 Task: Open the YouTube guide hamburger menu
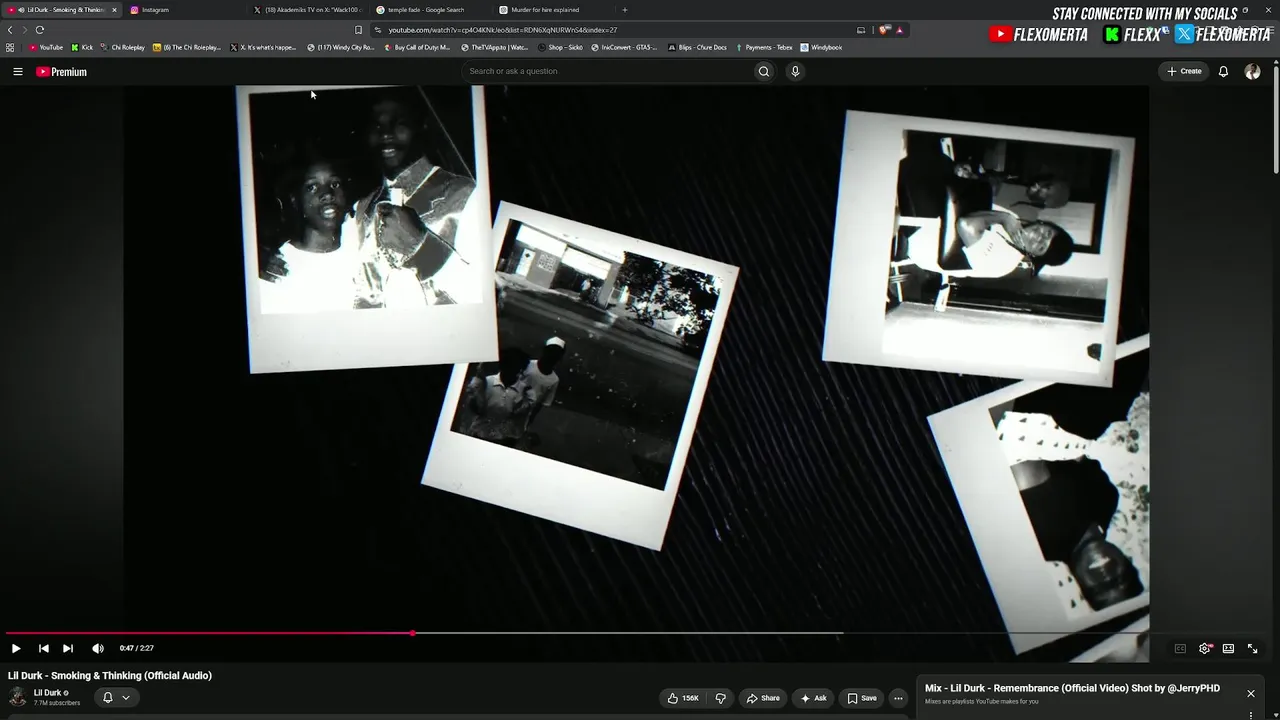(17, 72)
